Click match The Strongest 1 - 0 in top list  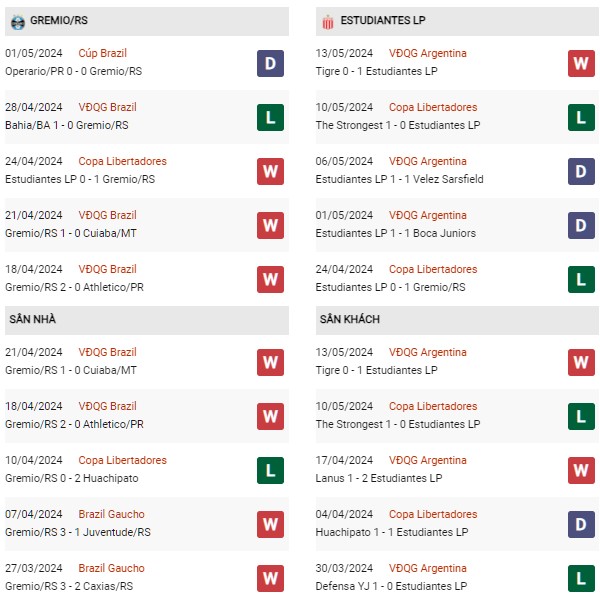coord(398,125)
